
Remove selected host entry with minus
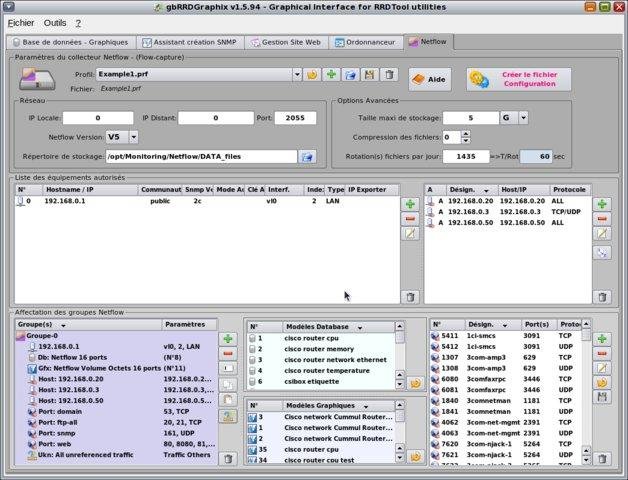(602, 219)
